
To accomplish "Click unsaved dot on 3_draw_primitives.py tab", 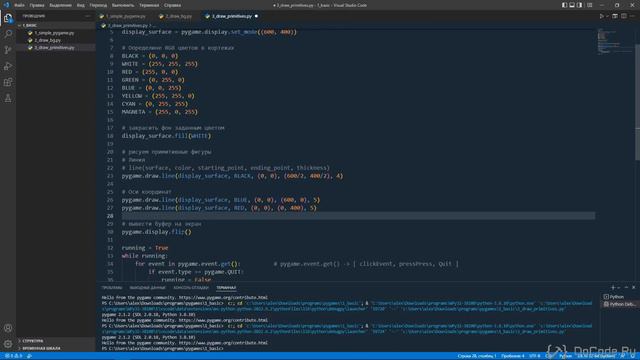I will click(x=256, y=16).
